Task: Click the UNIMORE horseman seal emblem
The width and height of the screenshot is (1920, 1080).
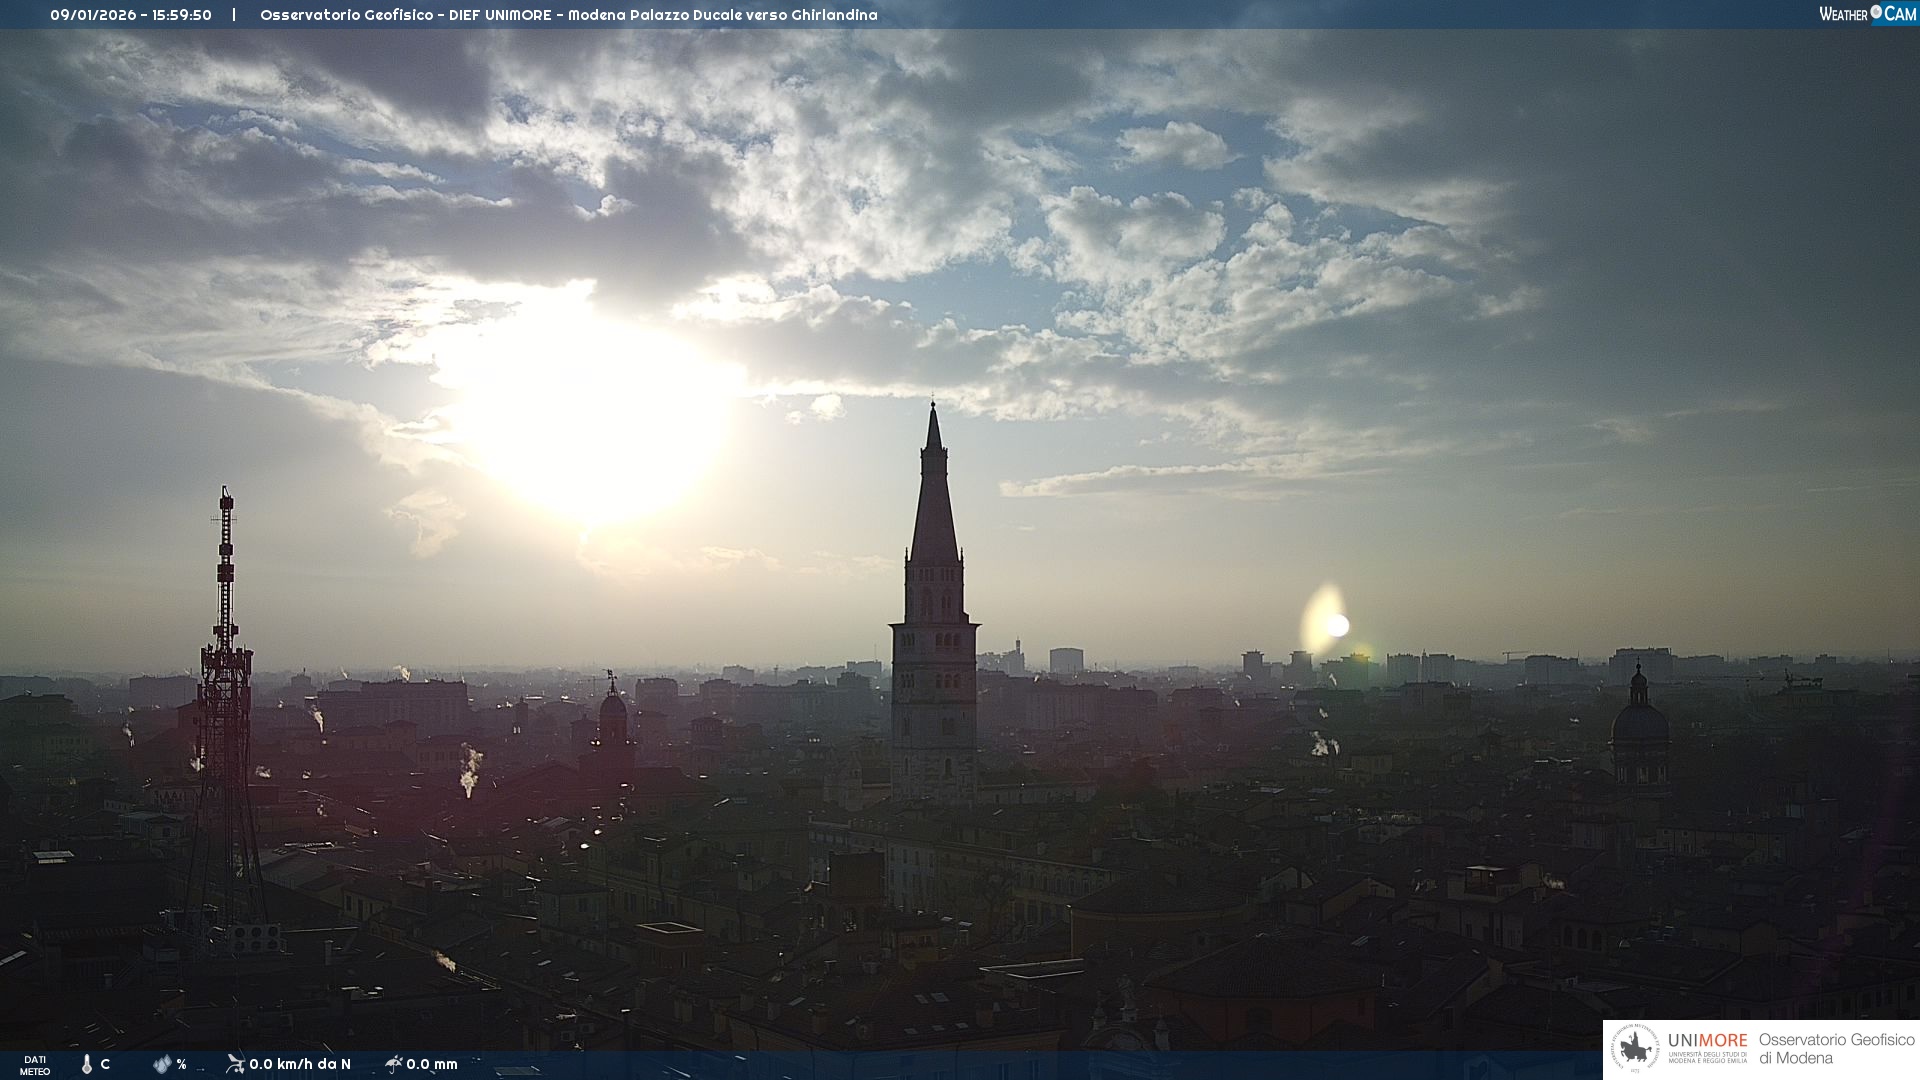Action: click(1636, 1049)
